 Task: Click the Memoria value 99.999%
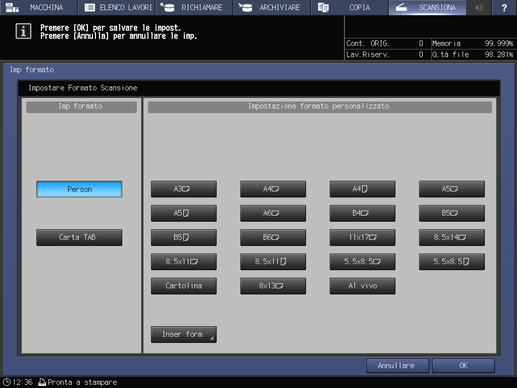499,43
